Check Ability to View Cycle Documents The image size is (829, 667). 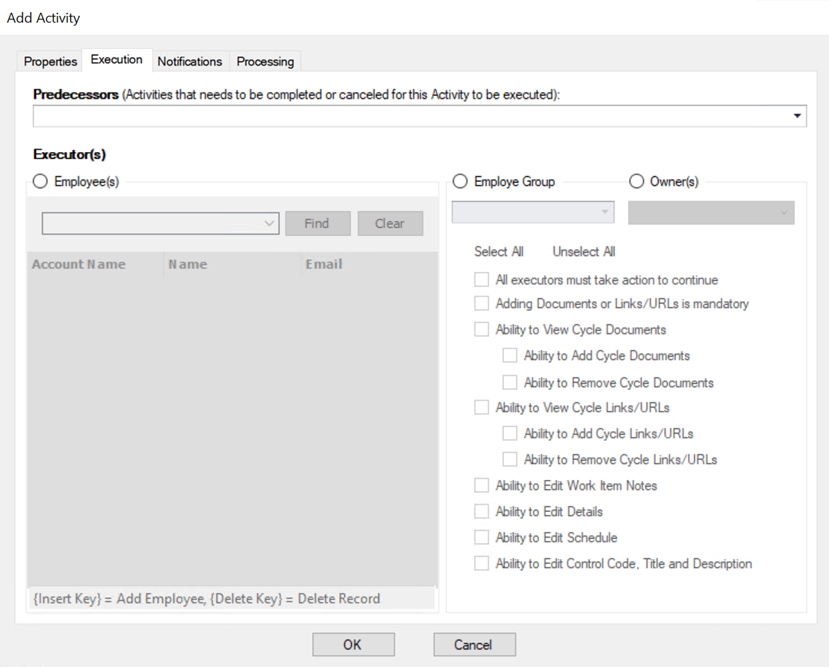coord(482,330)
